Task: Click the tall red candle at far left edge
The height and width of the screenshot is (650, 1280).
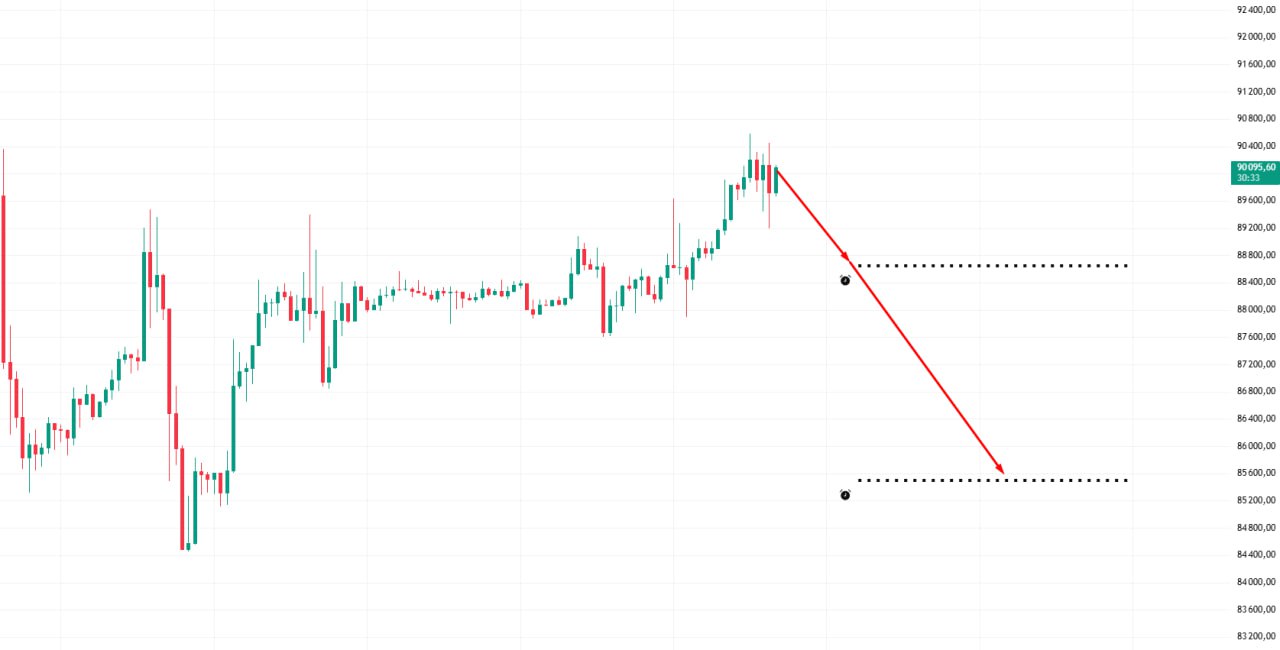Action: point(4,280)
